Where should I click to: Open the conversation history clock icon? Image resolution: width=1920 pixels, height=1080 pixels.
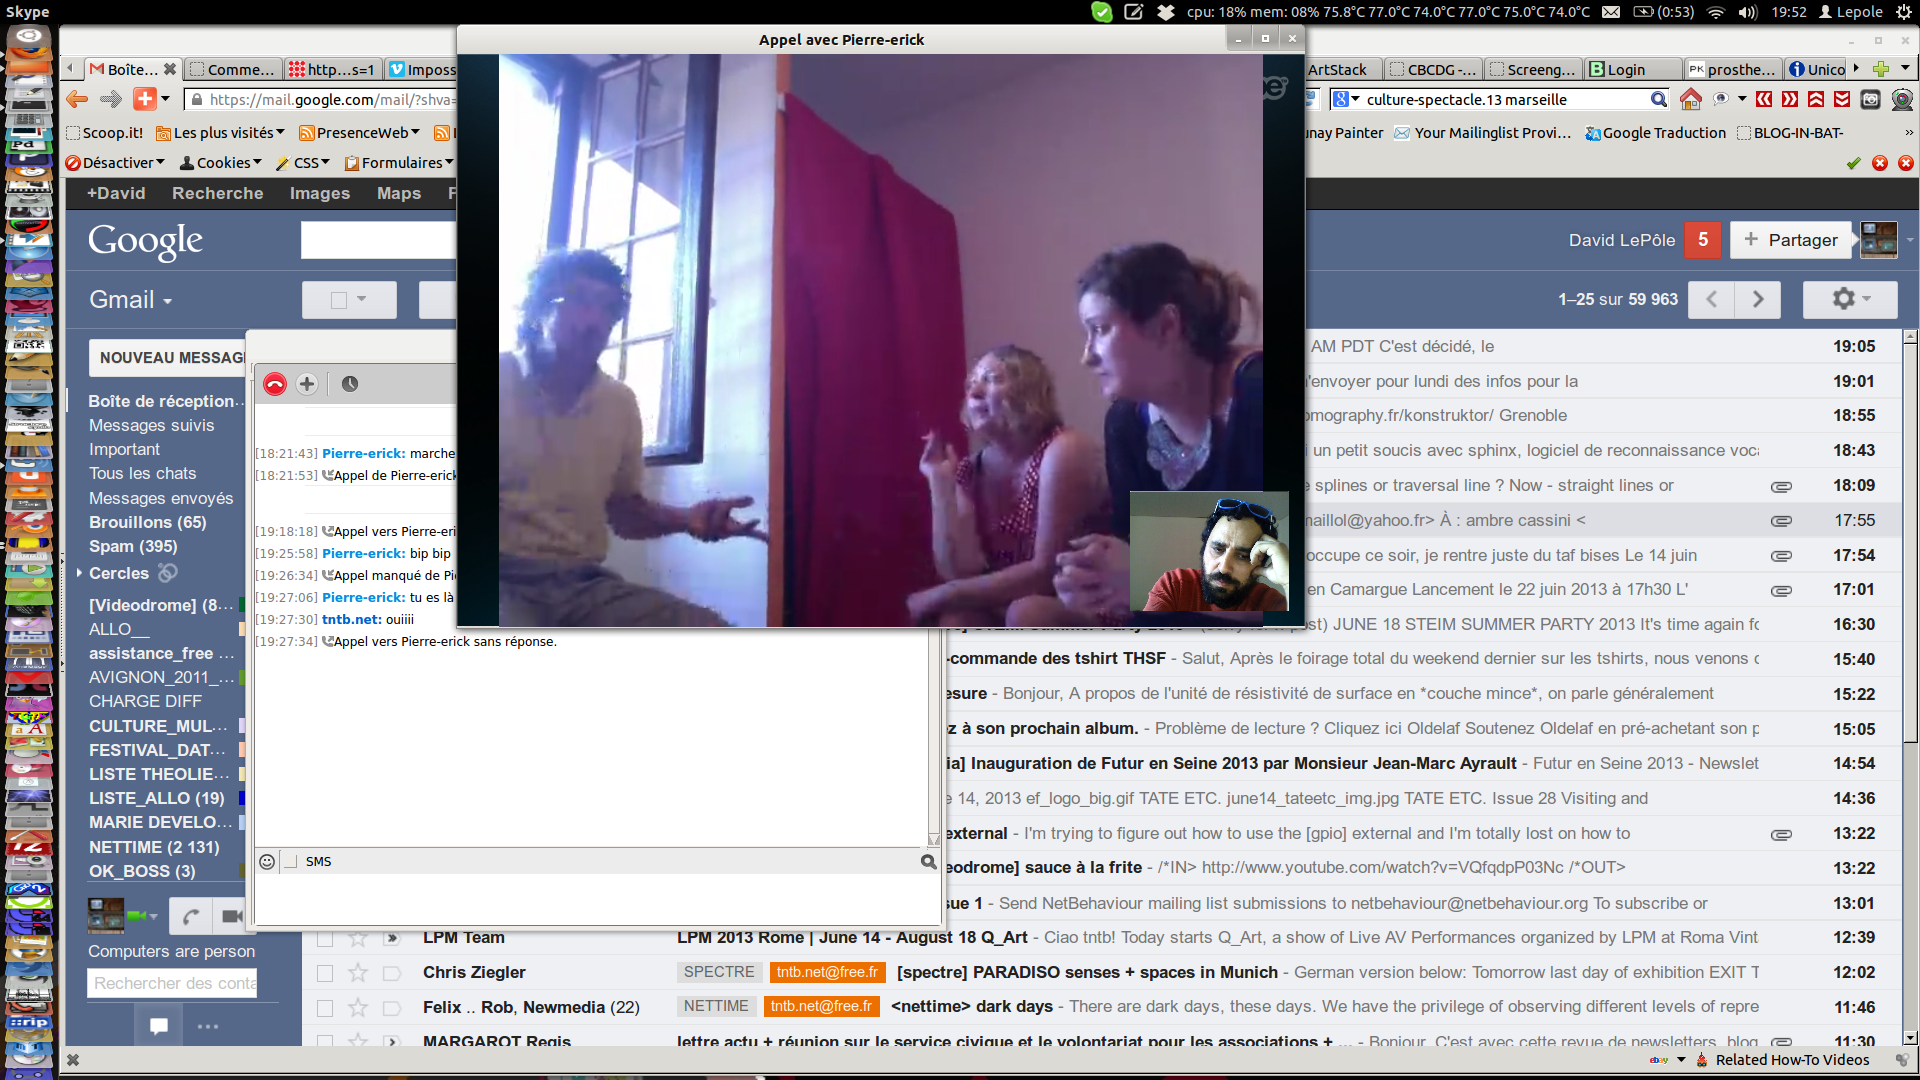point(350,384)
